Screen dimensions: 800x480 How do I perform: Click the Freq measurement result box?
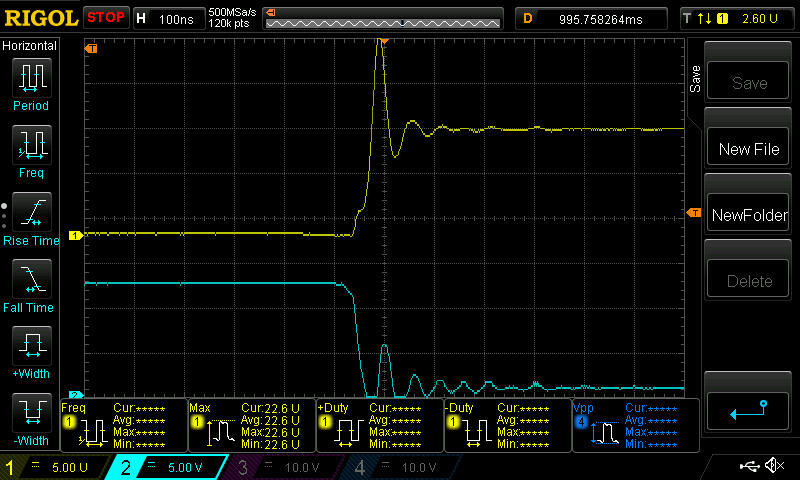pyautogui.click(x=124, y=425)
